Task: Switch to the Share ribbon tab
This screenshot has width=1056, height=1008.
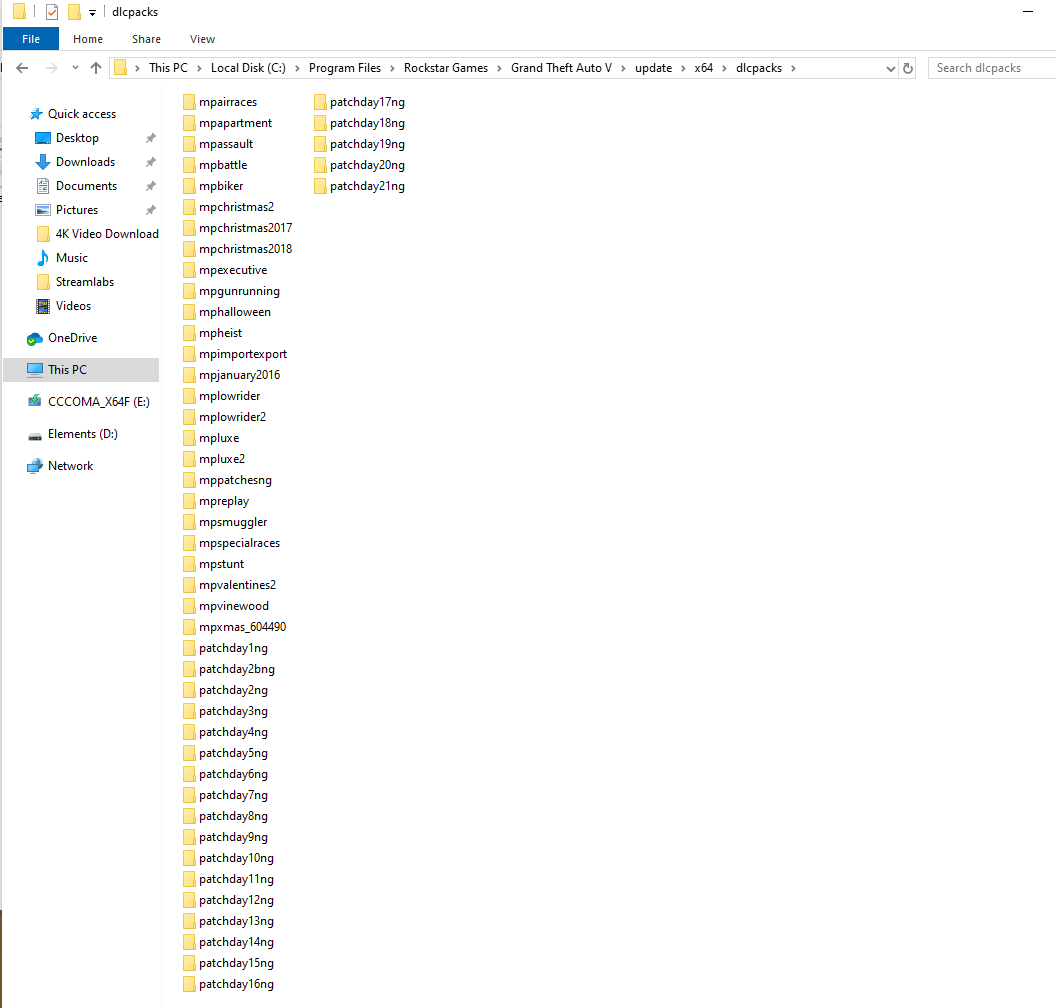Action: point(146,39)
